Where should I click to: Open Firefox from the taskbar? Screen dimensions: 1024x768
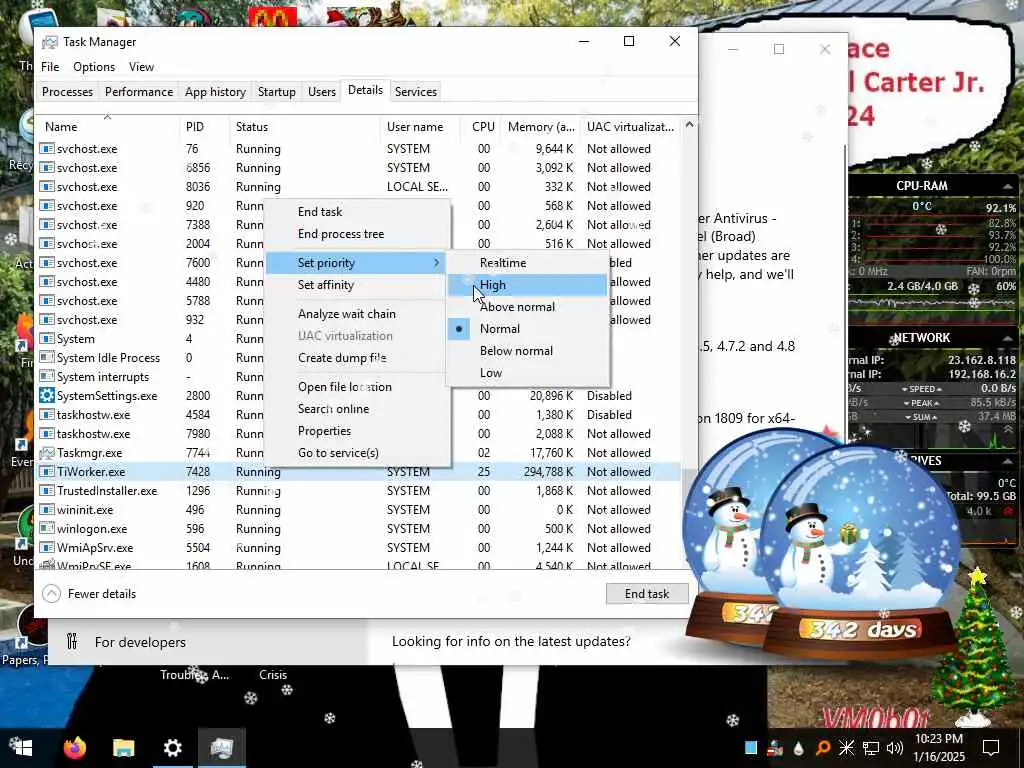[x=74, y=748]
